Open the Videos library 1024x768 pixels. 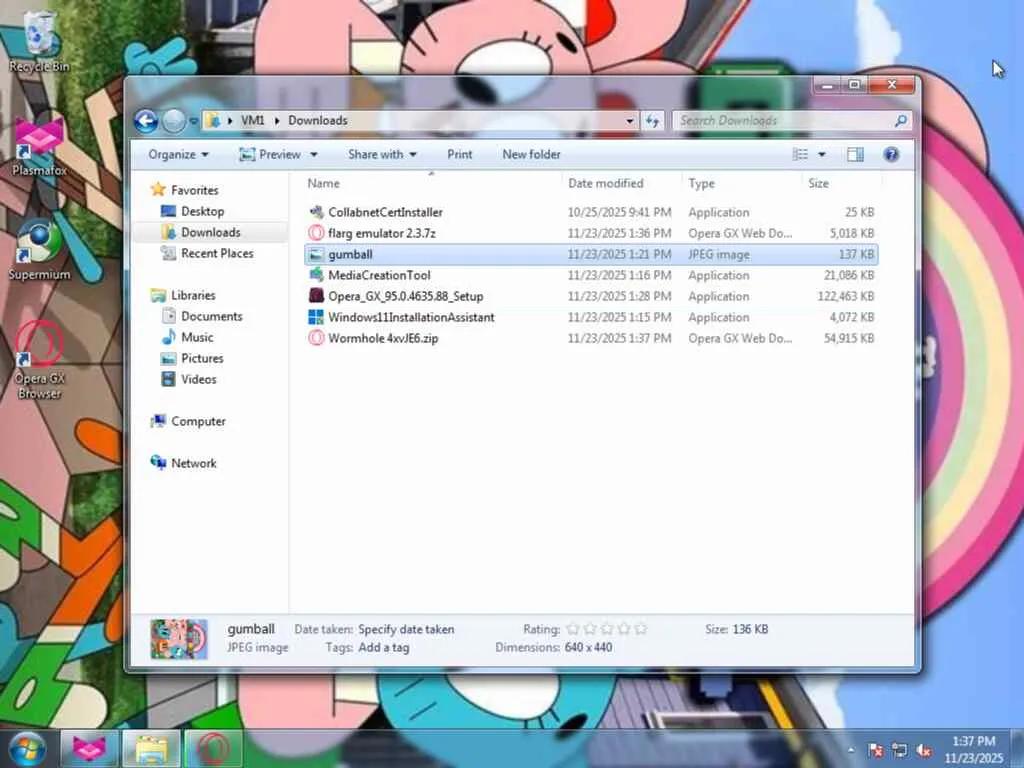point(199,379)
